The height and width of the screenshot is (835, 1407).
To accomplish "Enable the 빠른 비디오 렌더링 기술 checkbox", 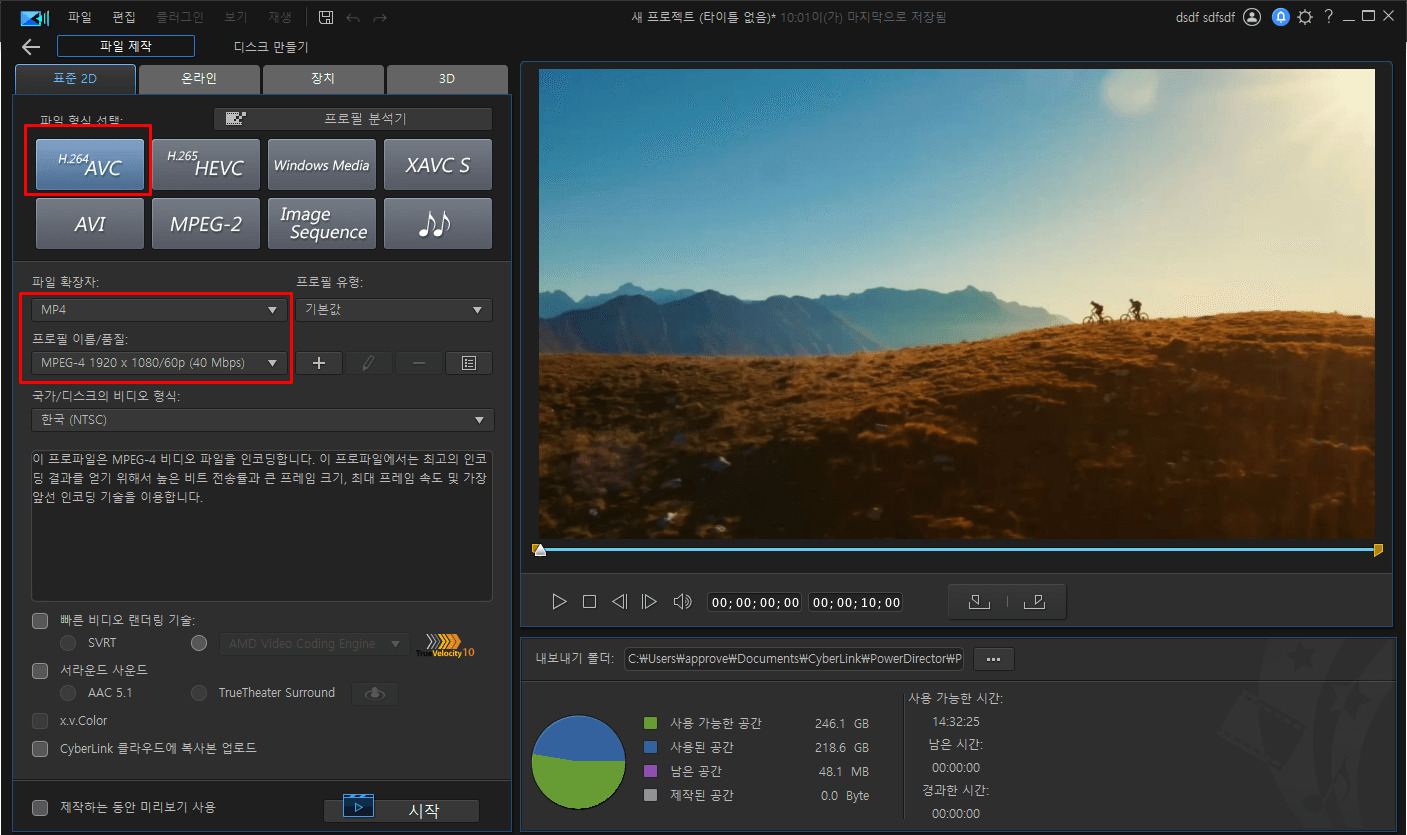I will [40, 621].
